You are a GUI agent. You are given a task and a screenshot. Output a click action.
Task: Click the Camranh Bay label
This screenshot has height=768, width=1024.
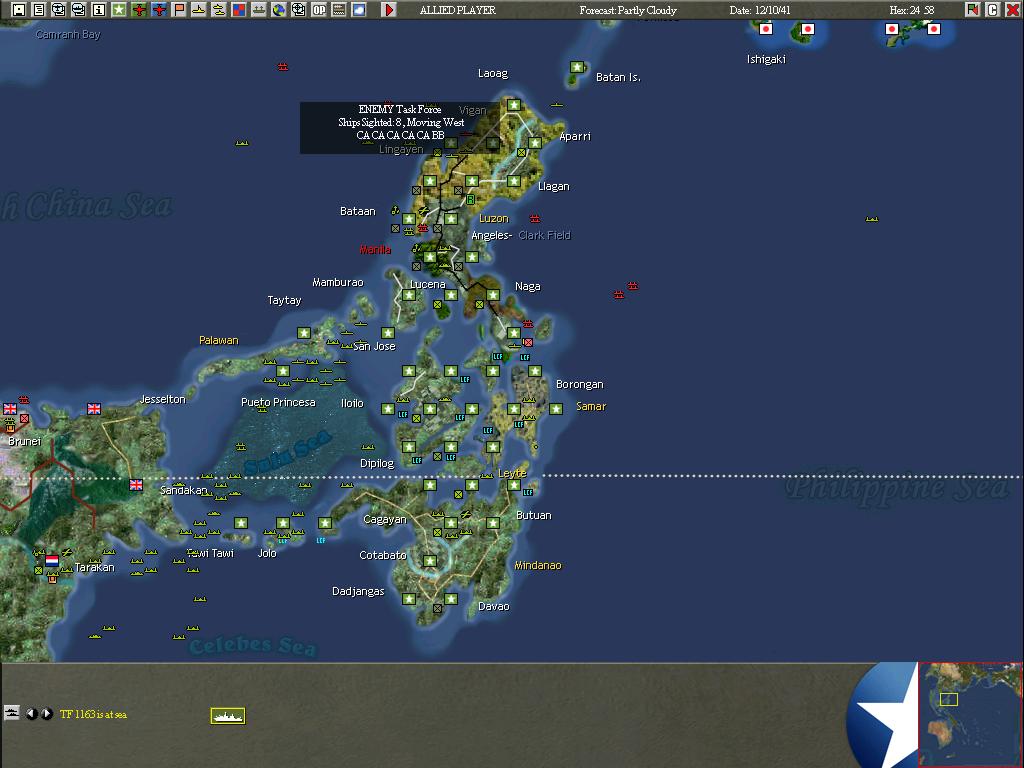[x=68, y=35]
